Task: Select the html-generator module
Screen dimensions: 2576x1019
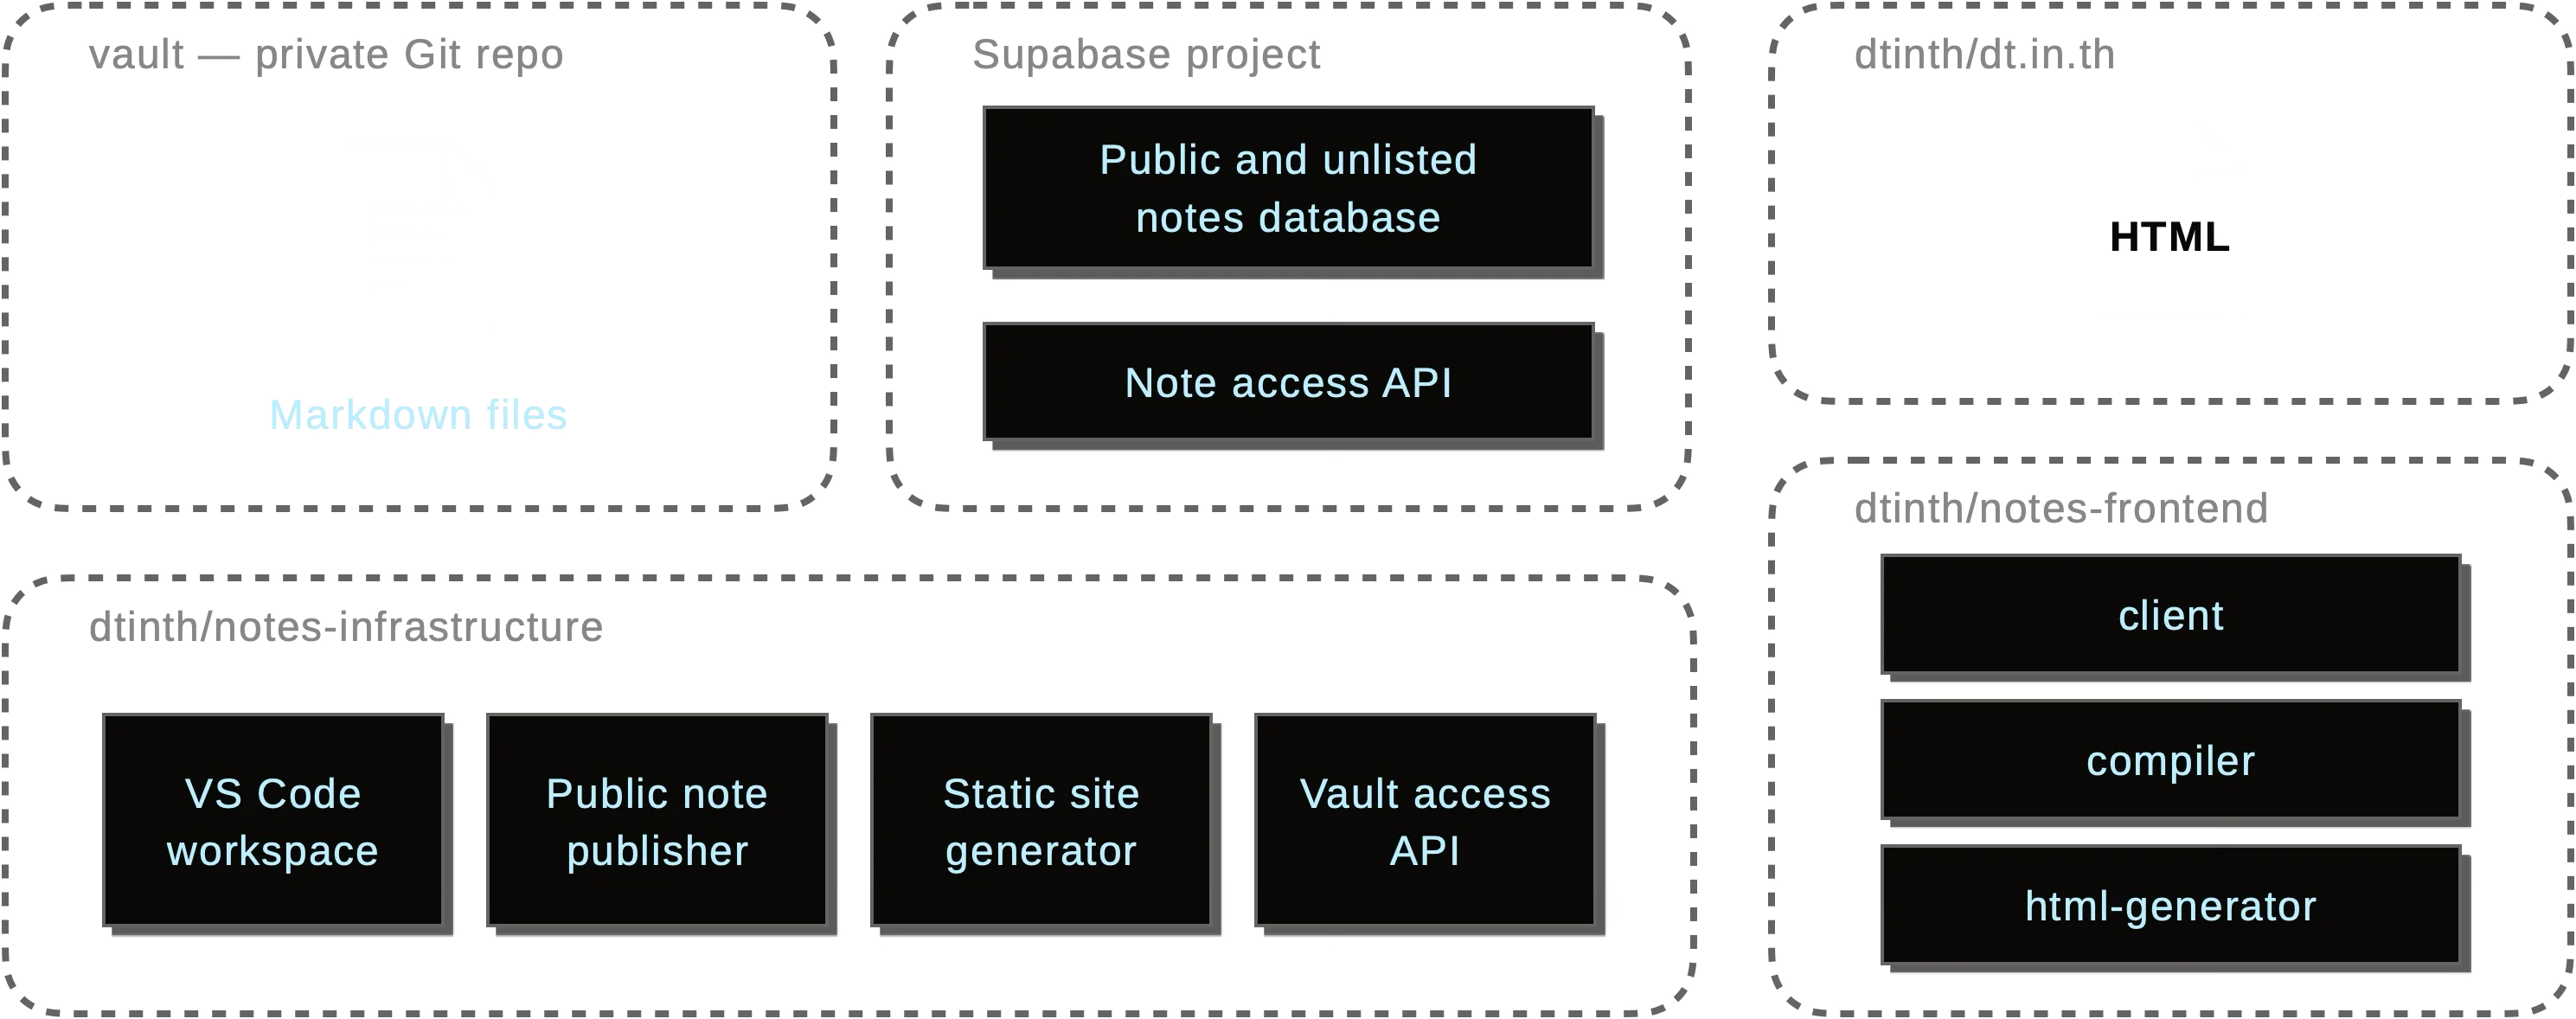Action: click(2169, 905)
